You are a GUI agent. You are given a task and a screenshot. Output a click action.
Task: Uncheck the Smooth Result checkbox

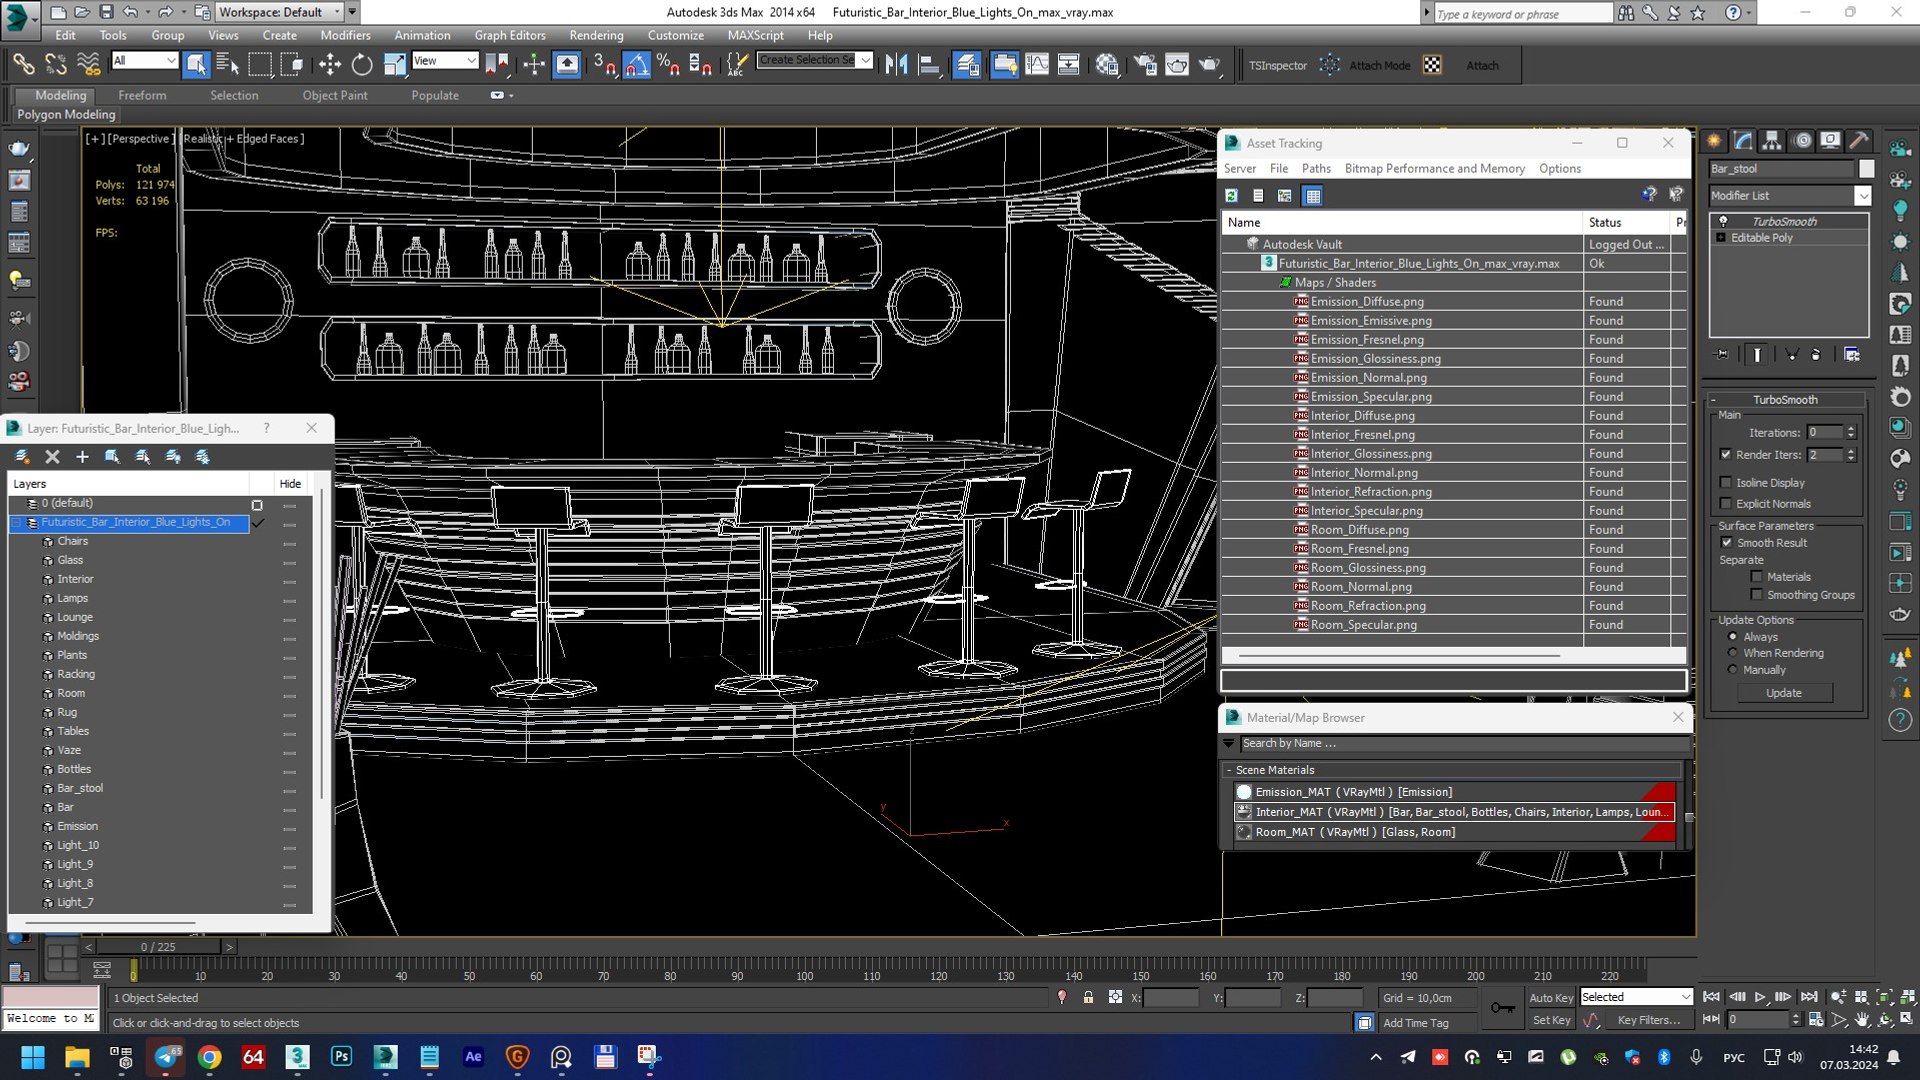[x=1726, y=543]
